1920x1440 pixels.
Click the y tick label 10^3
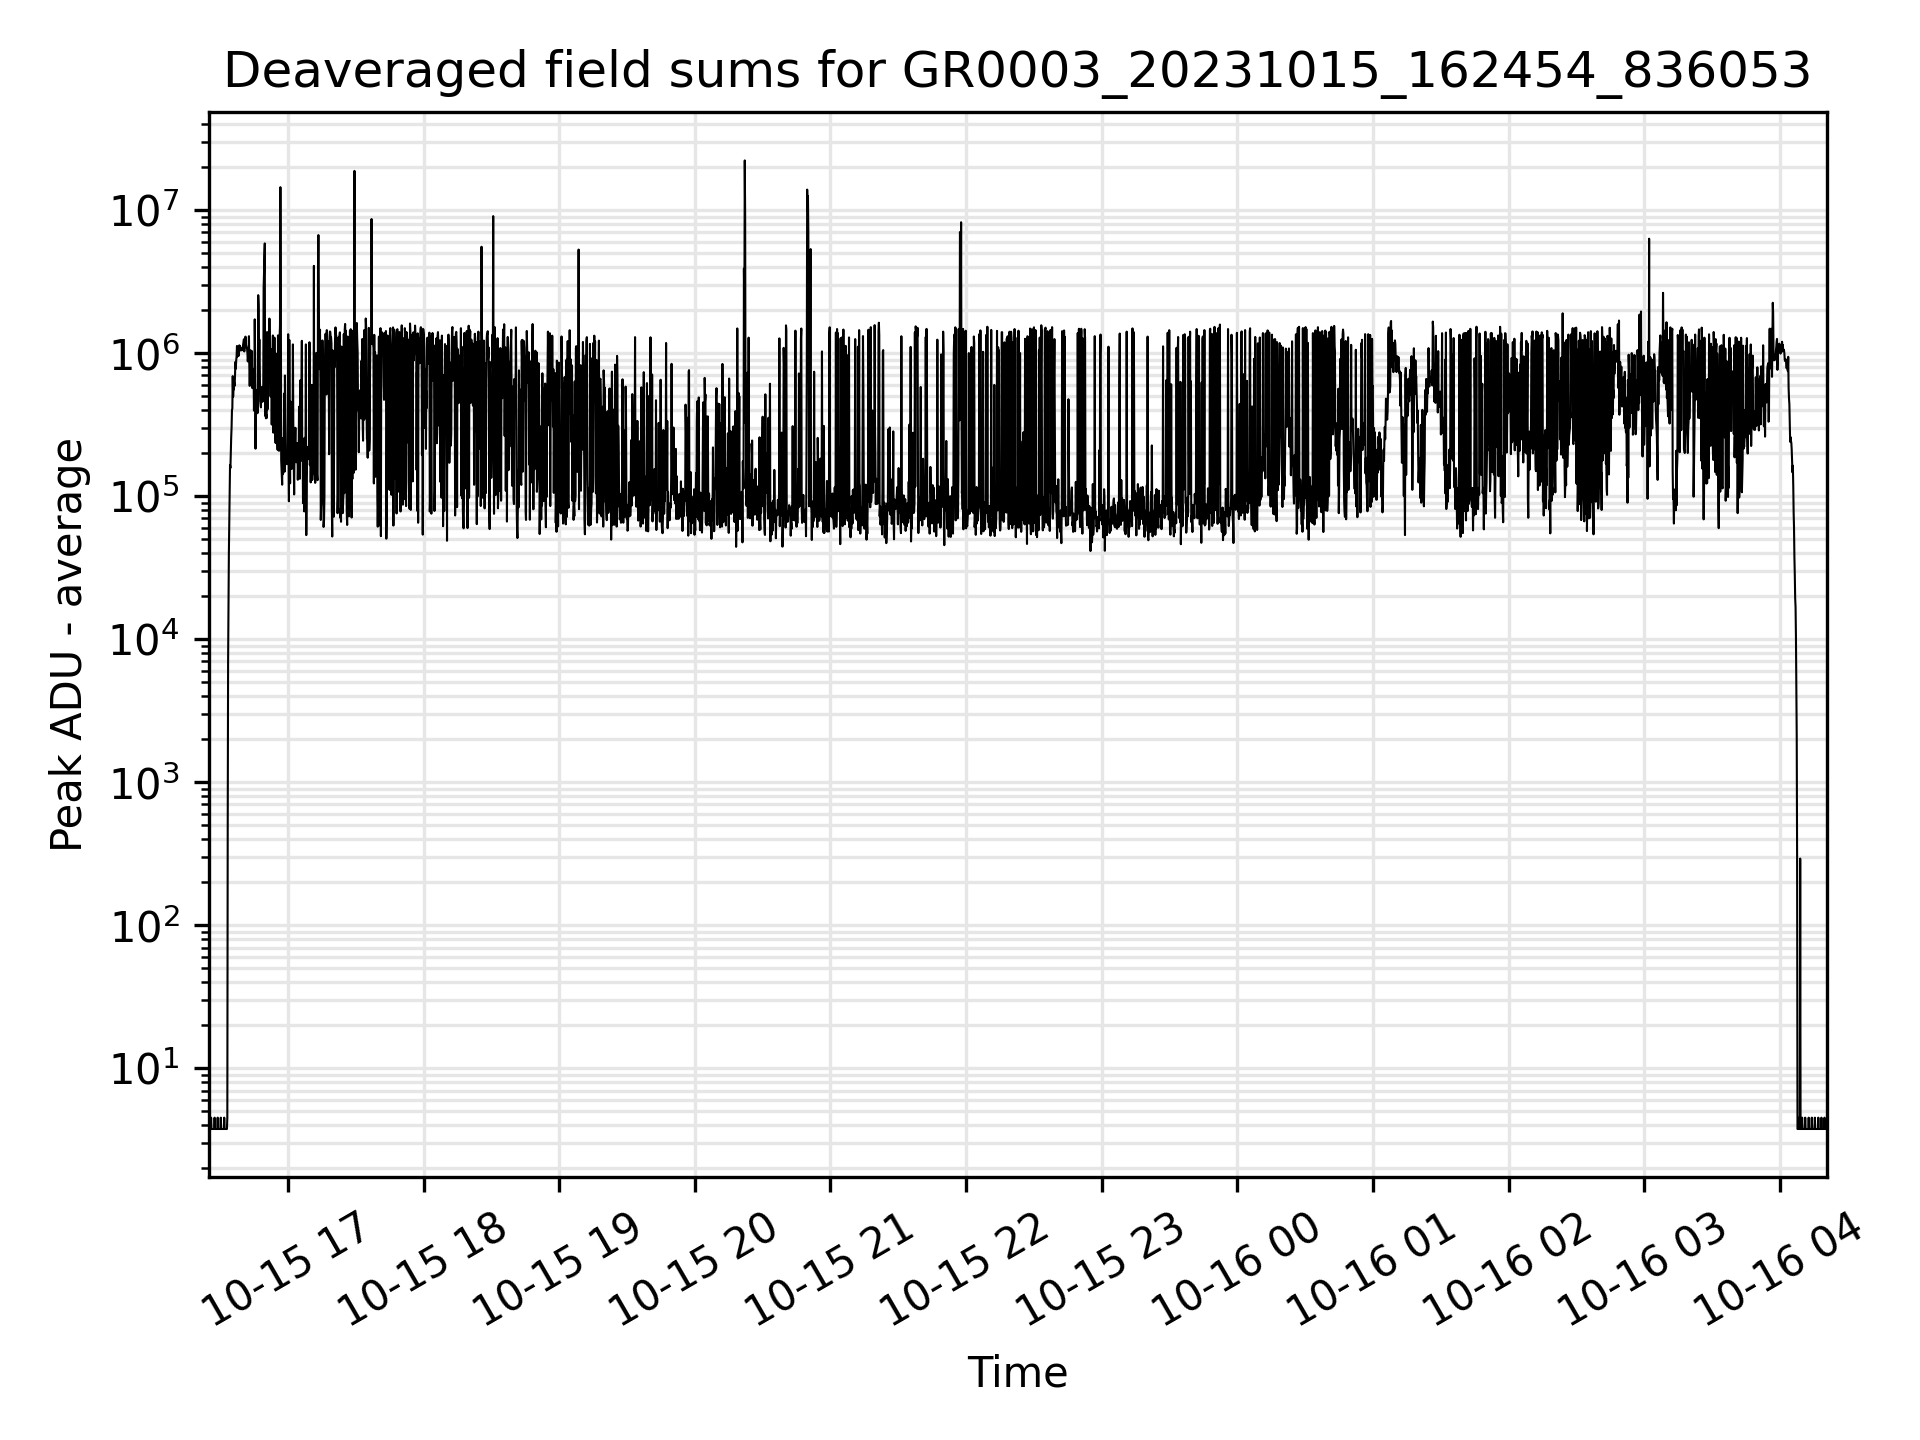[x=145, y=782]
